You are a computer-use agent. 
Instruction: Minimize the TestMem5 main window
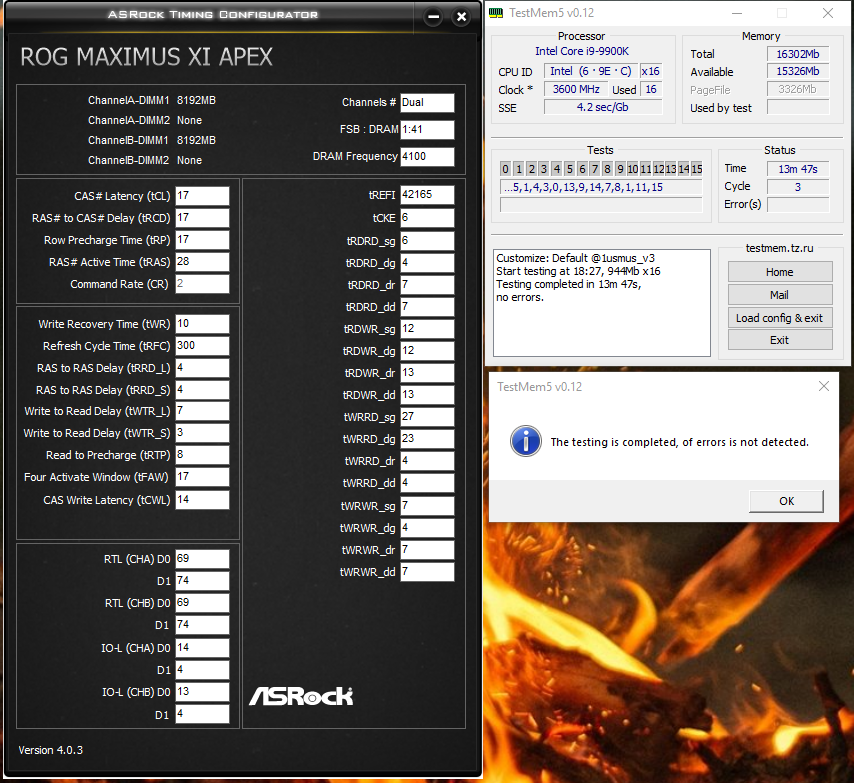(x=736, y=13)
